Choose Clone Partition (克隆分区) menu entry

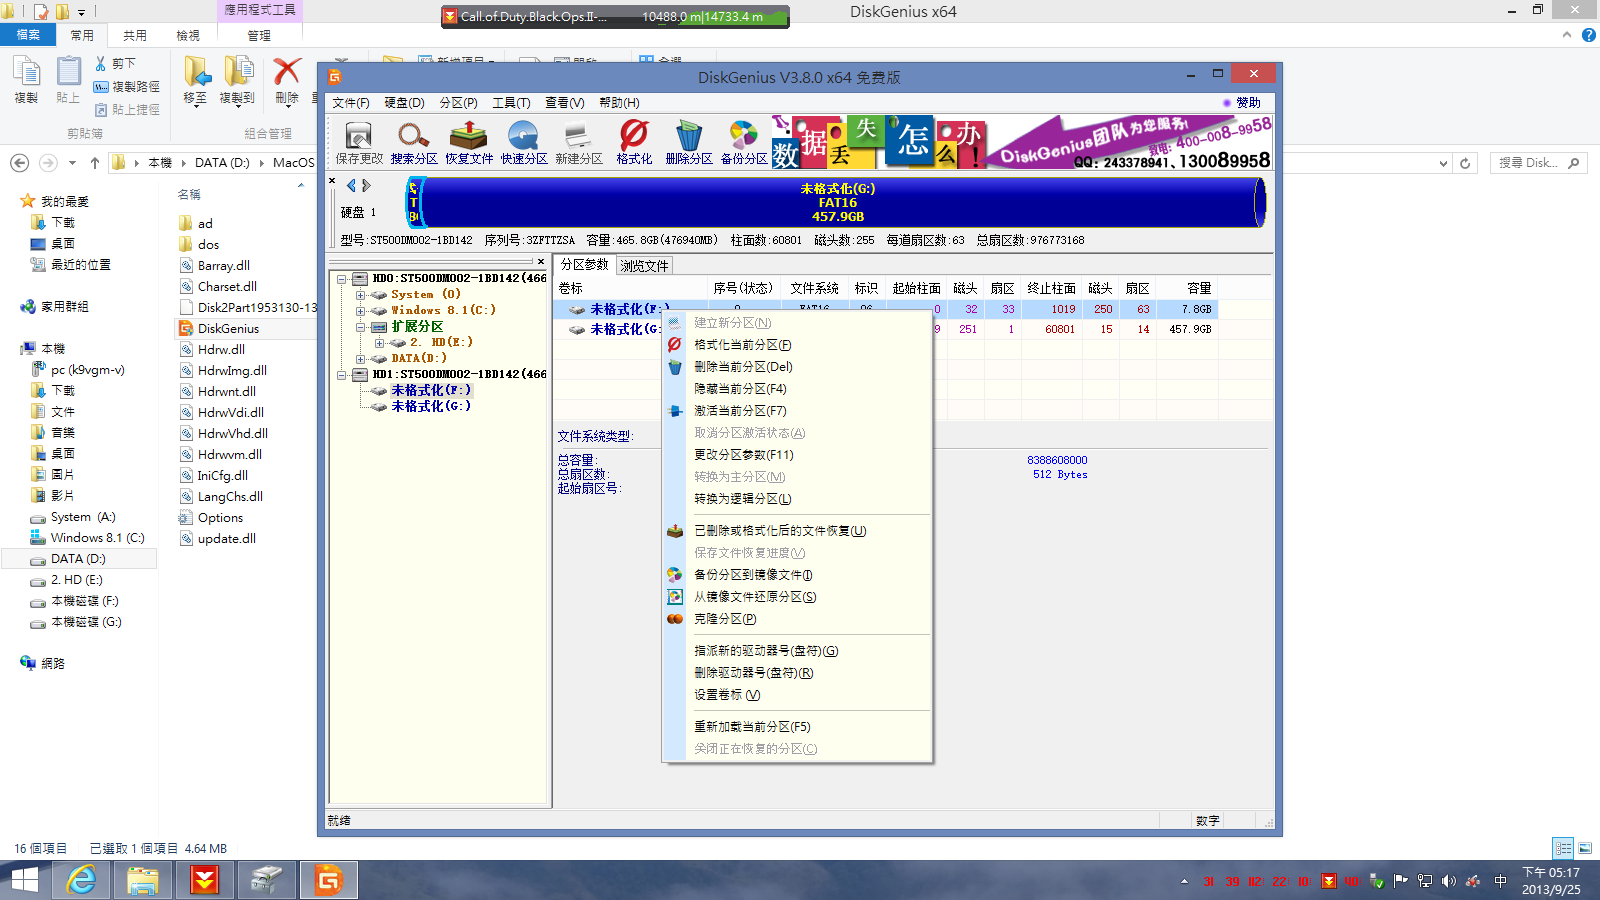point(797,619)
